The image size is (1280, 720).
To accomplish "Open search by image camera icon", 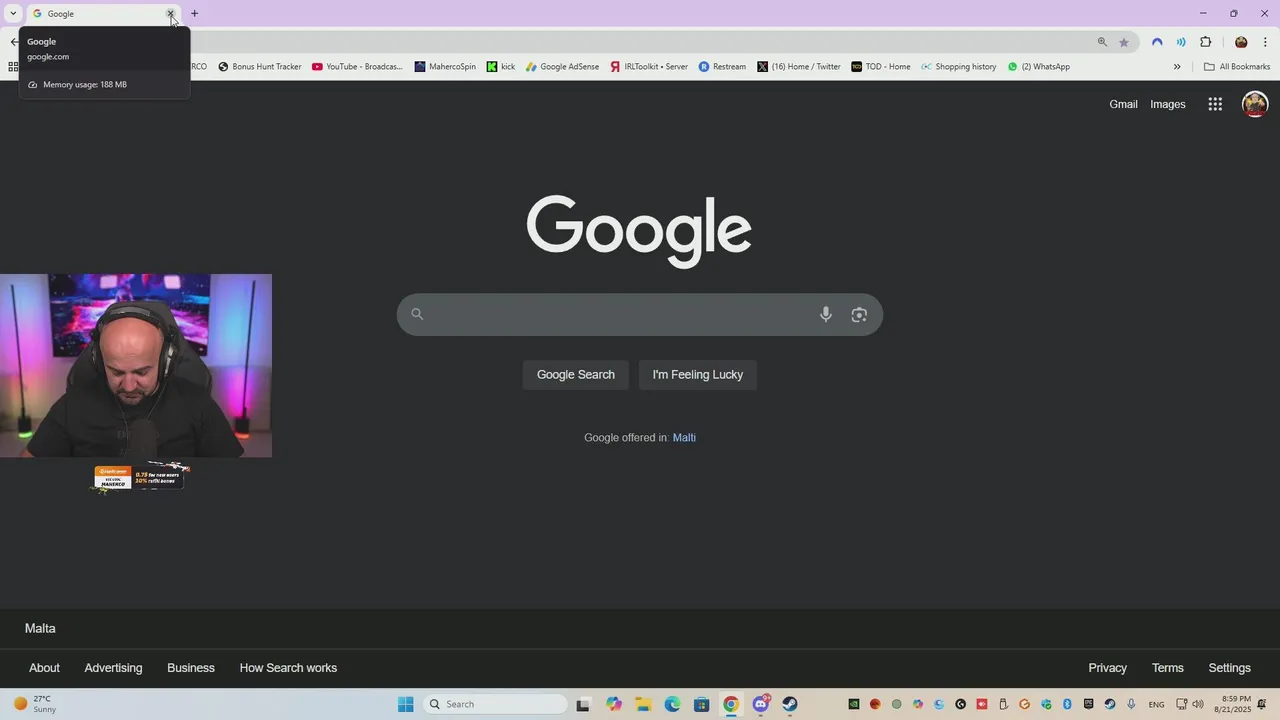I will [859, 314].
